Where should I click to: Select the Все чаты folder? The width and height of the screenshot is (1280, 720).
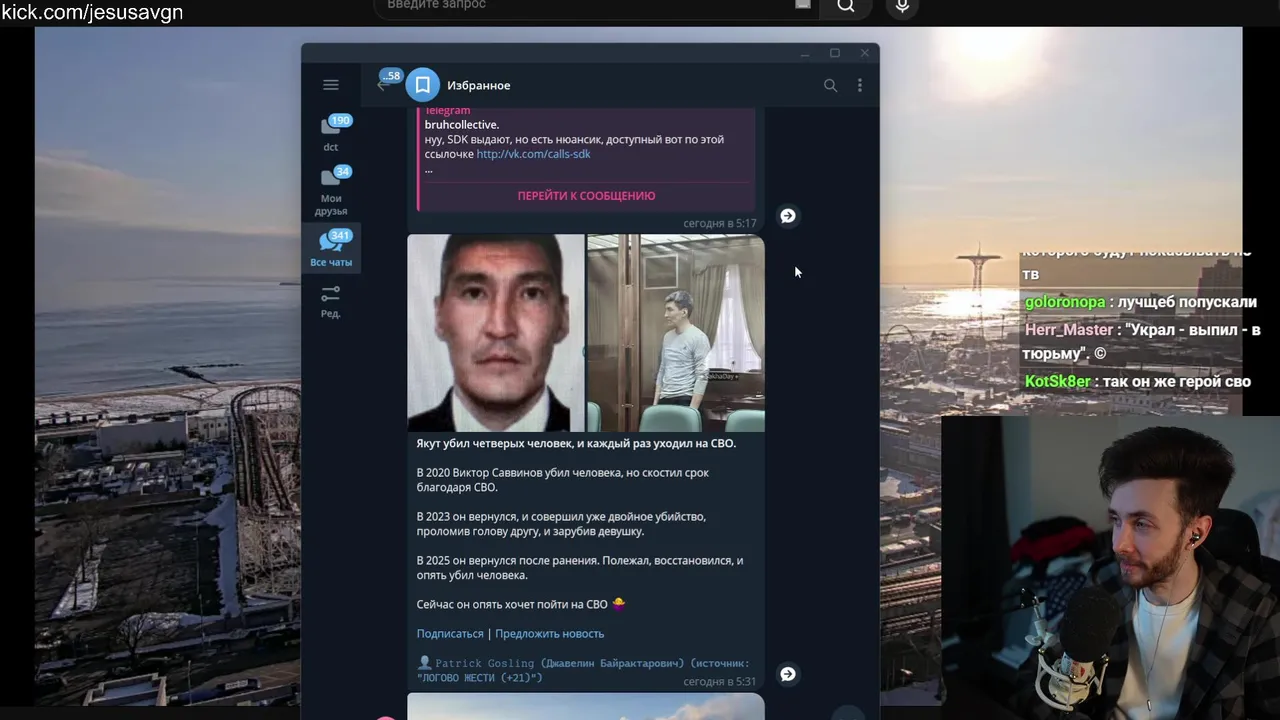[x=331, y=248]
